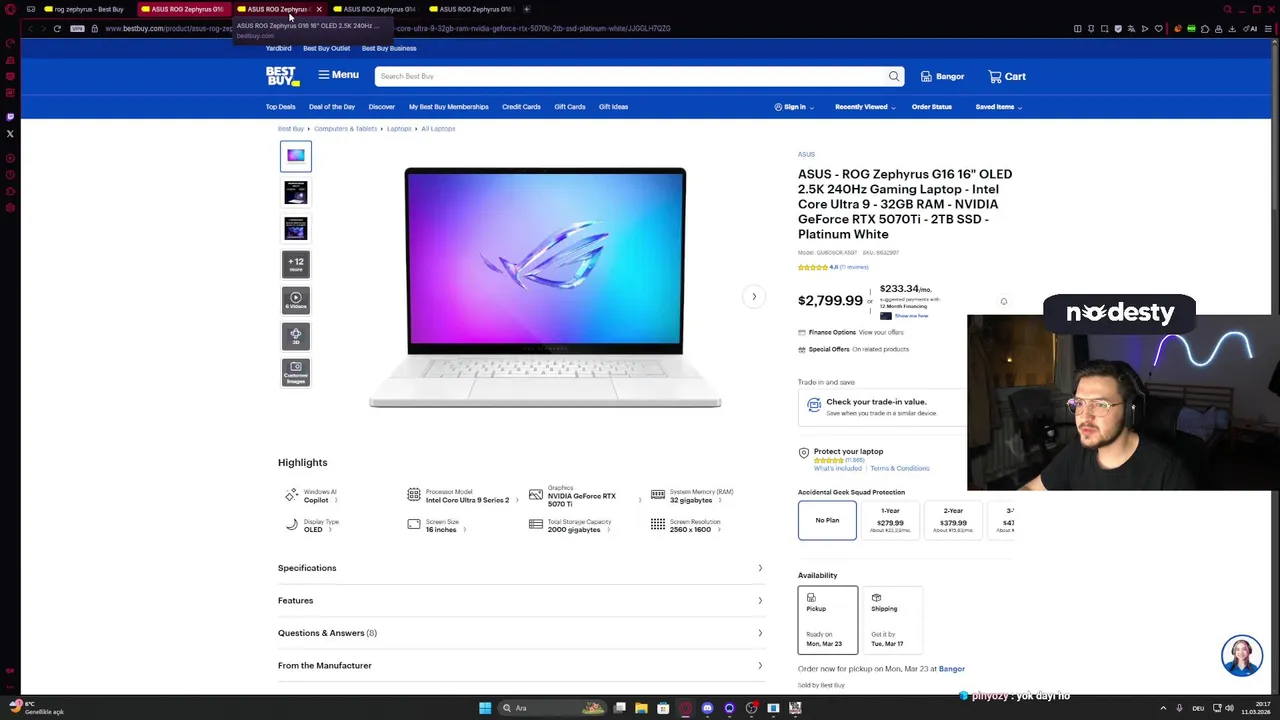Screen dimensions: 1280x720
Task: Select the 2-Year $379.99 protection plan
Action: click(953, 520)
